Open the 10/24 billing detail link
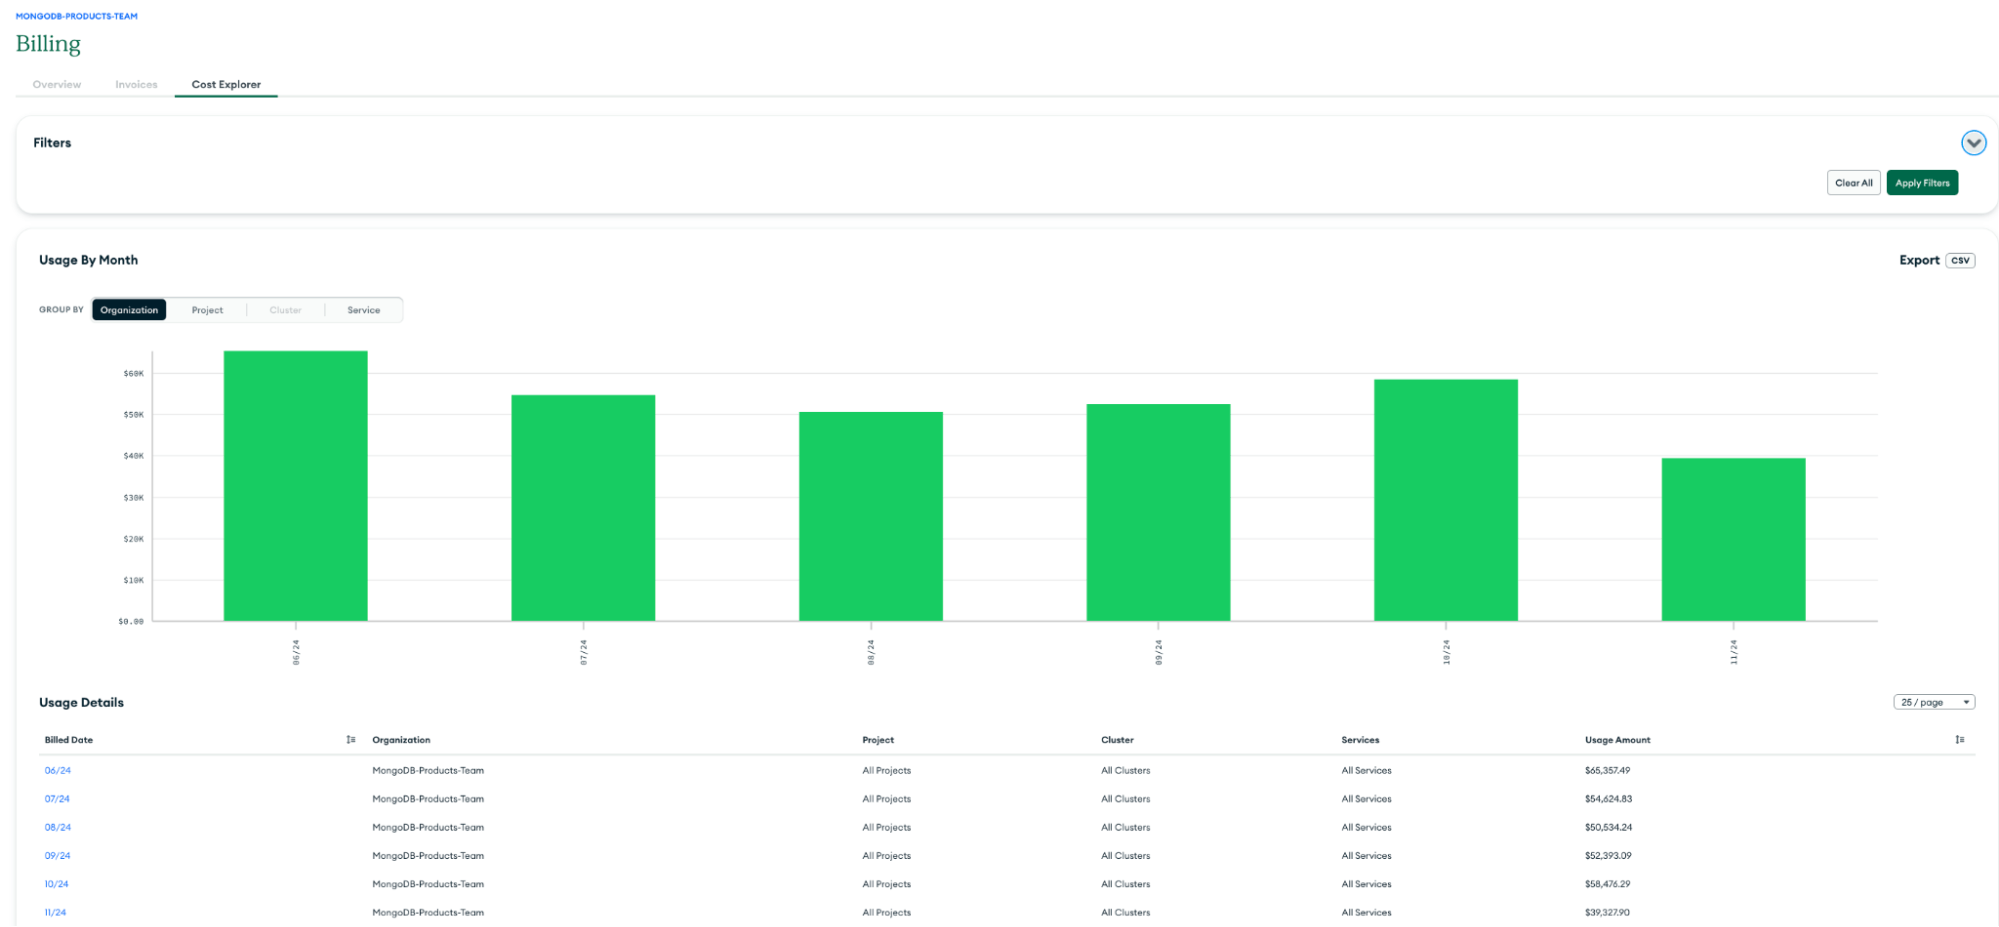Screen dimensions: 1999x927 tap(55, 884)
